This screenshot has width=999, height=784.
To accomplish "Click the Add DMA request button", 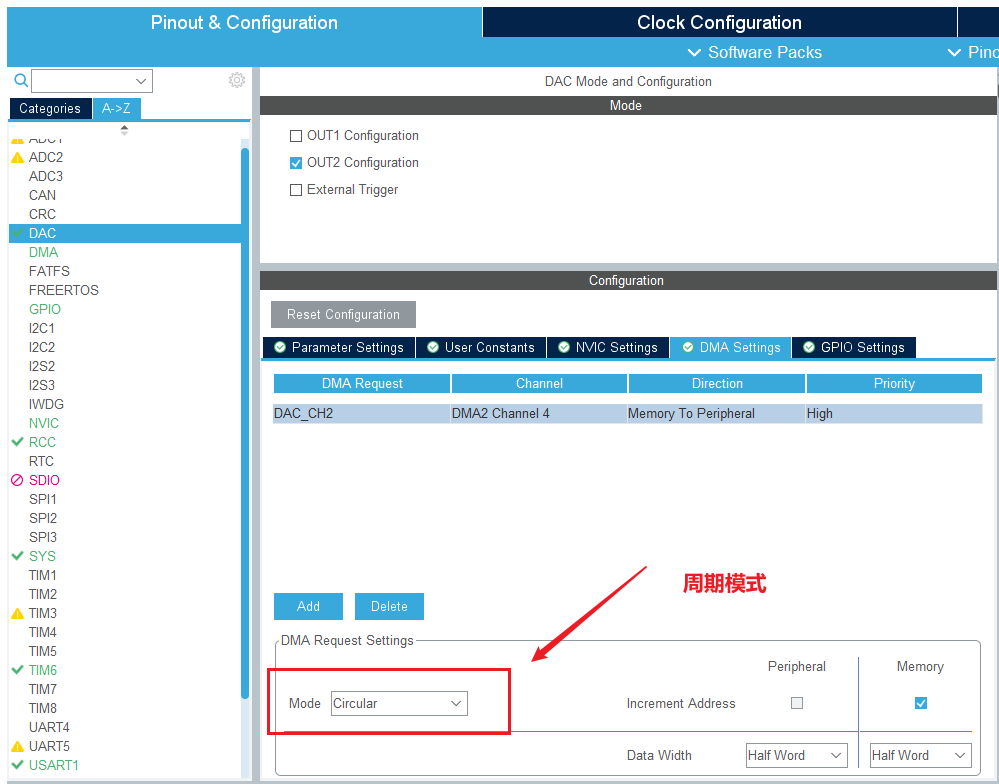I will click(308, 606).
